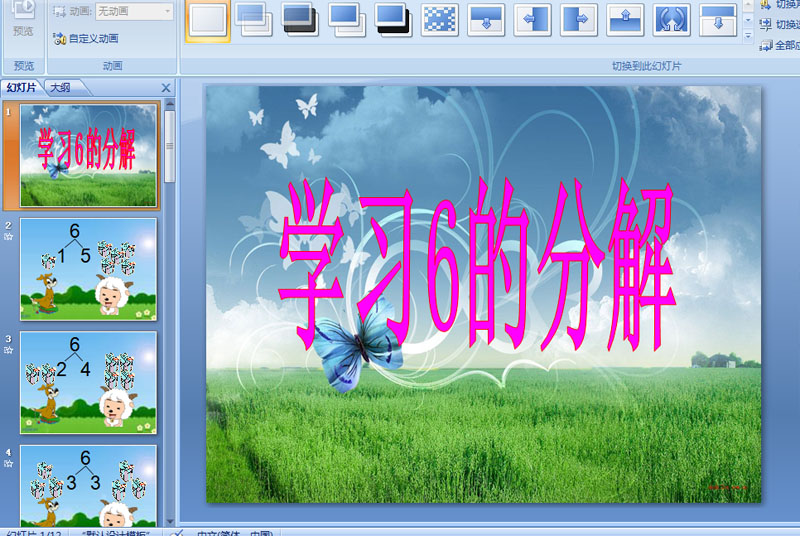This screenshot has height=536, width=800.
Task: Choose the wipe down transition effect
Action: (x=486, y=20)
